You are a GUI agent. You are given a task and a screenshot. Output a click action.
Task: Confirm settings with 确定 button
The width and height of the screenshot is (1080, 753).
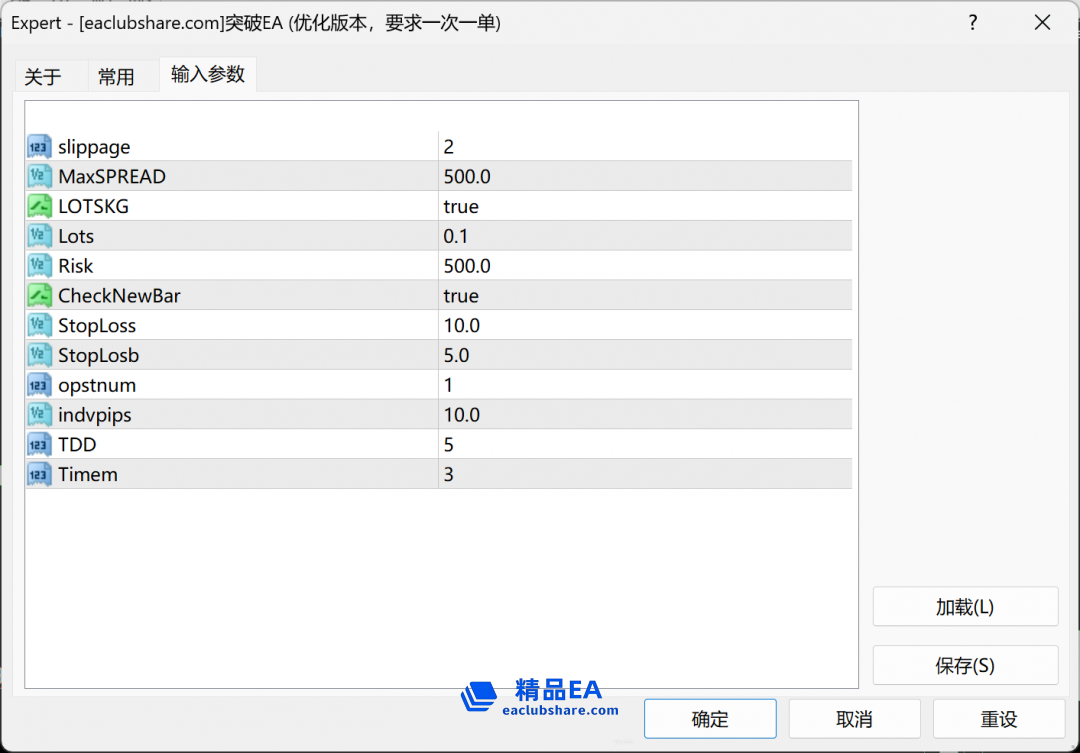(x=710, y=719)
